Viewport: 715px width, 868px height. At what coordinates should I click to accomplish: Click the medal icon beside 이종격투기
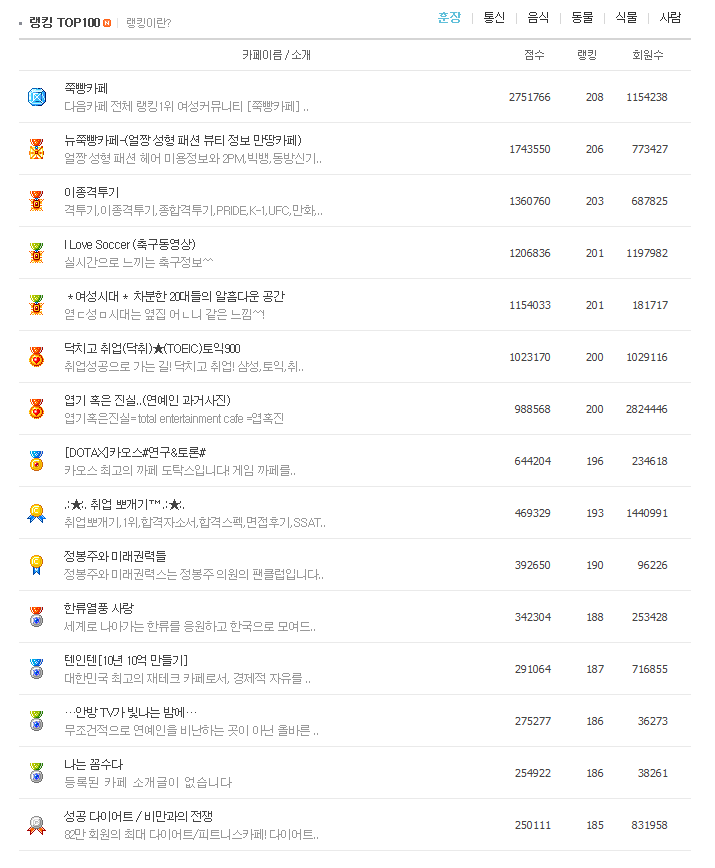point(37,201)
